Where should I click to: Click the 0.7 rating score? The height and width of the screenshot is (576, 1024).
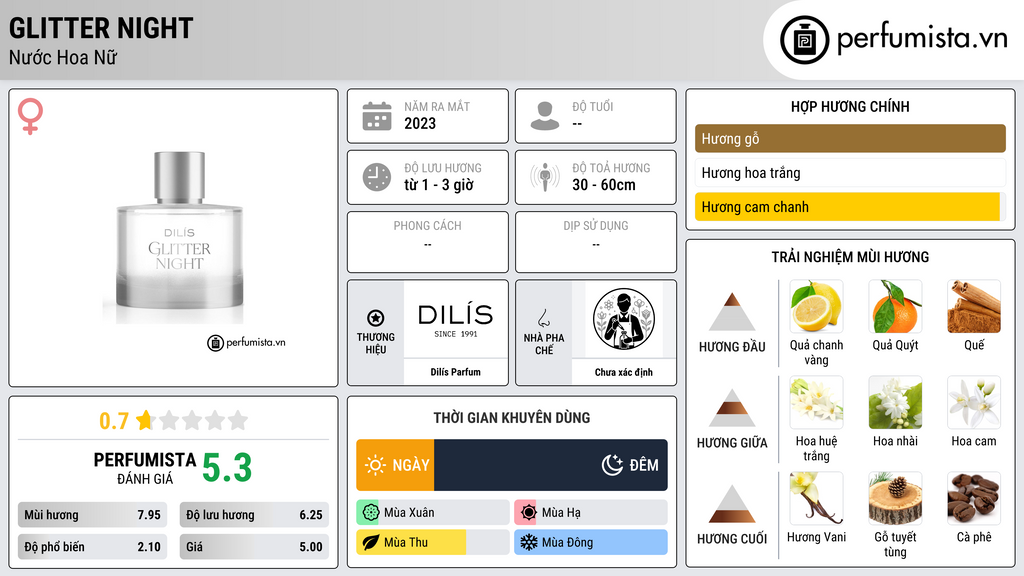[x=114, y=421]
